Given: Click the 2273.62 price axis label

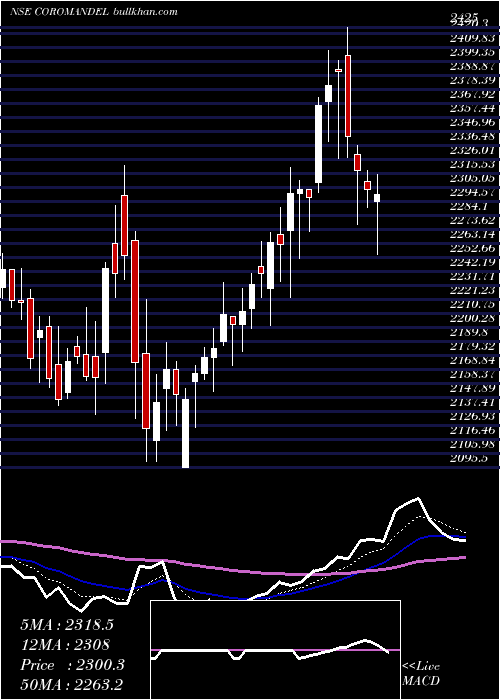Looking at the screenshot, I should 473,221.
